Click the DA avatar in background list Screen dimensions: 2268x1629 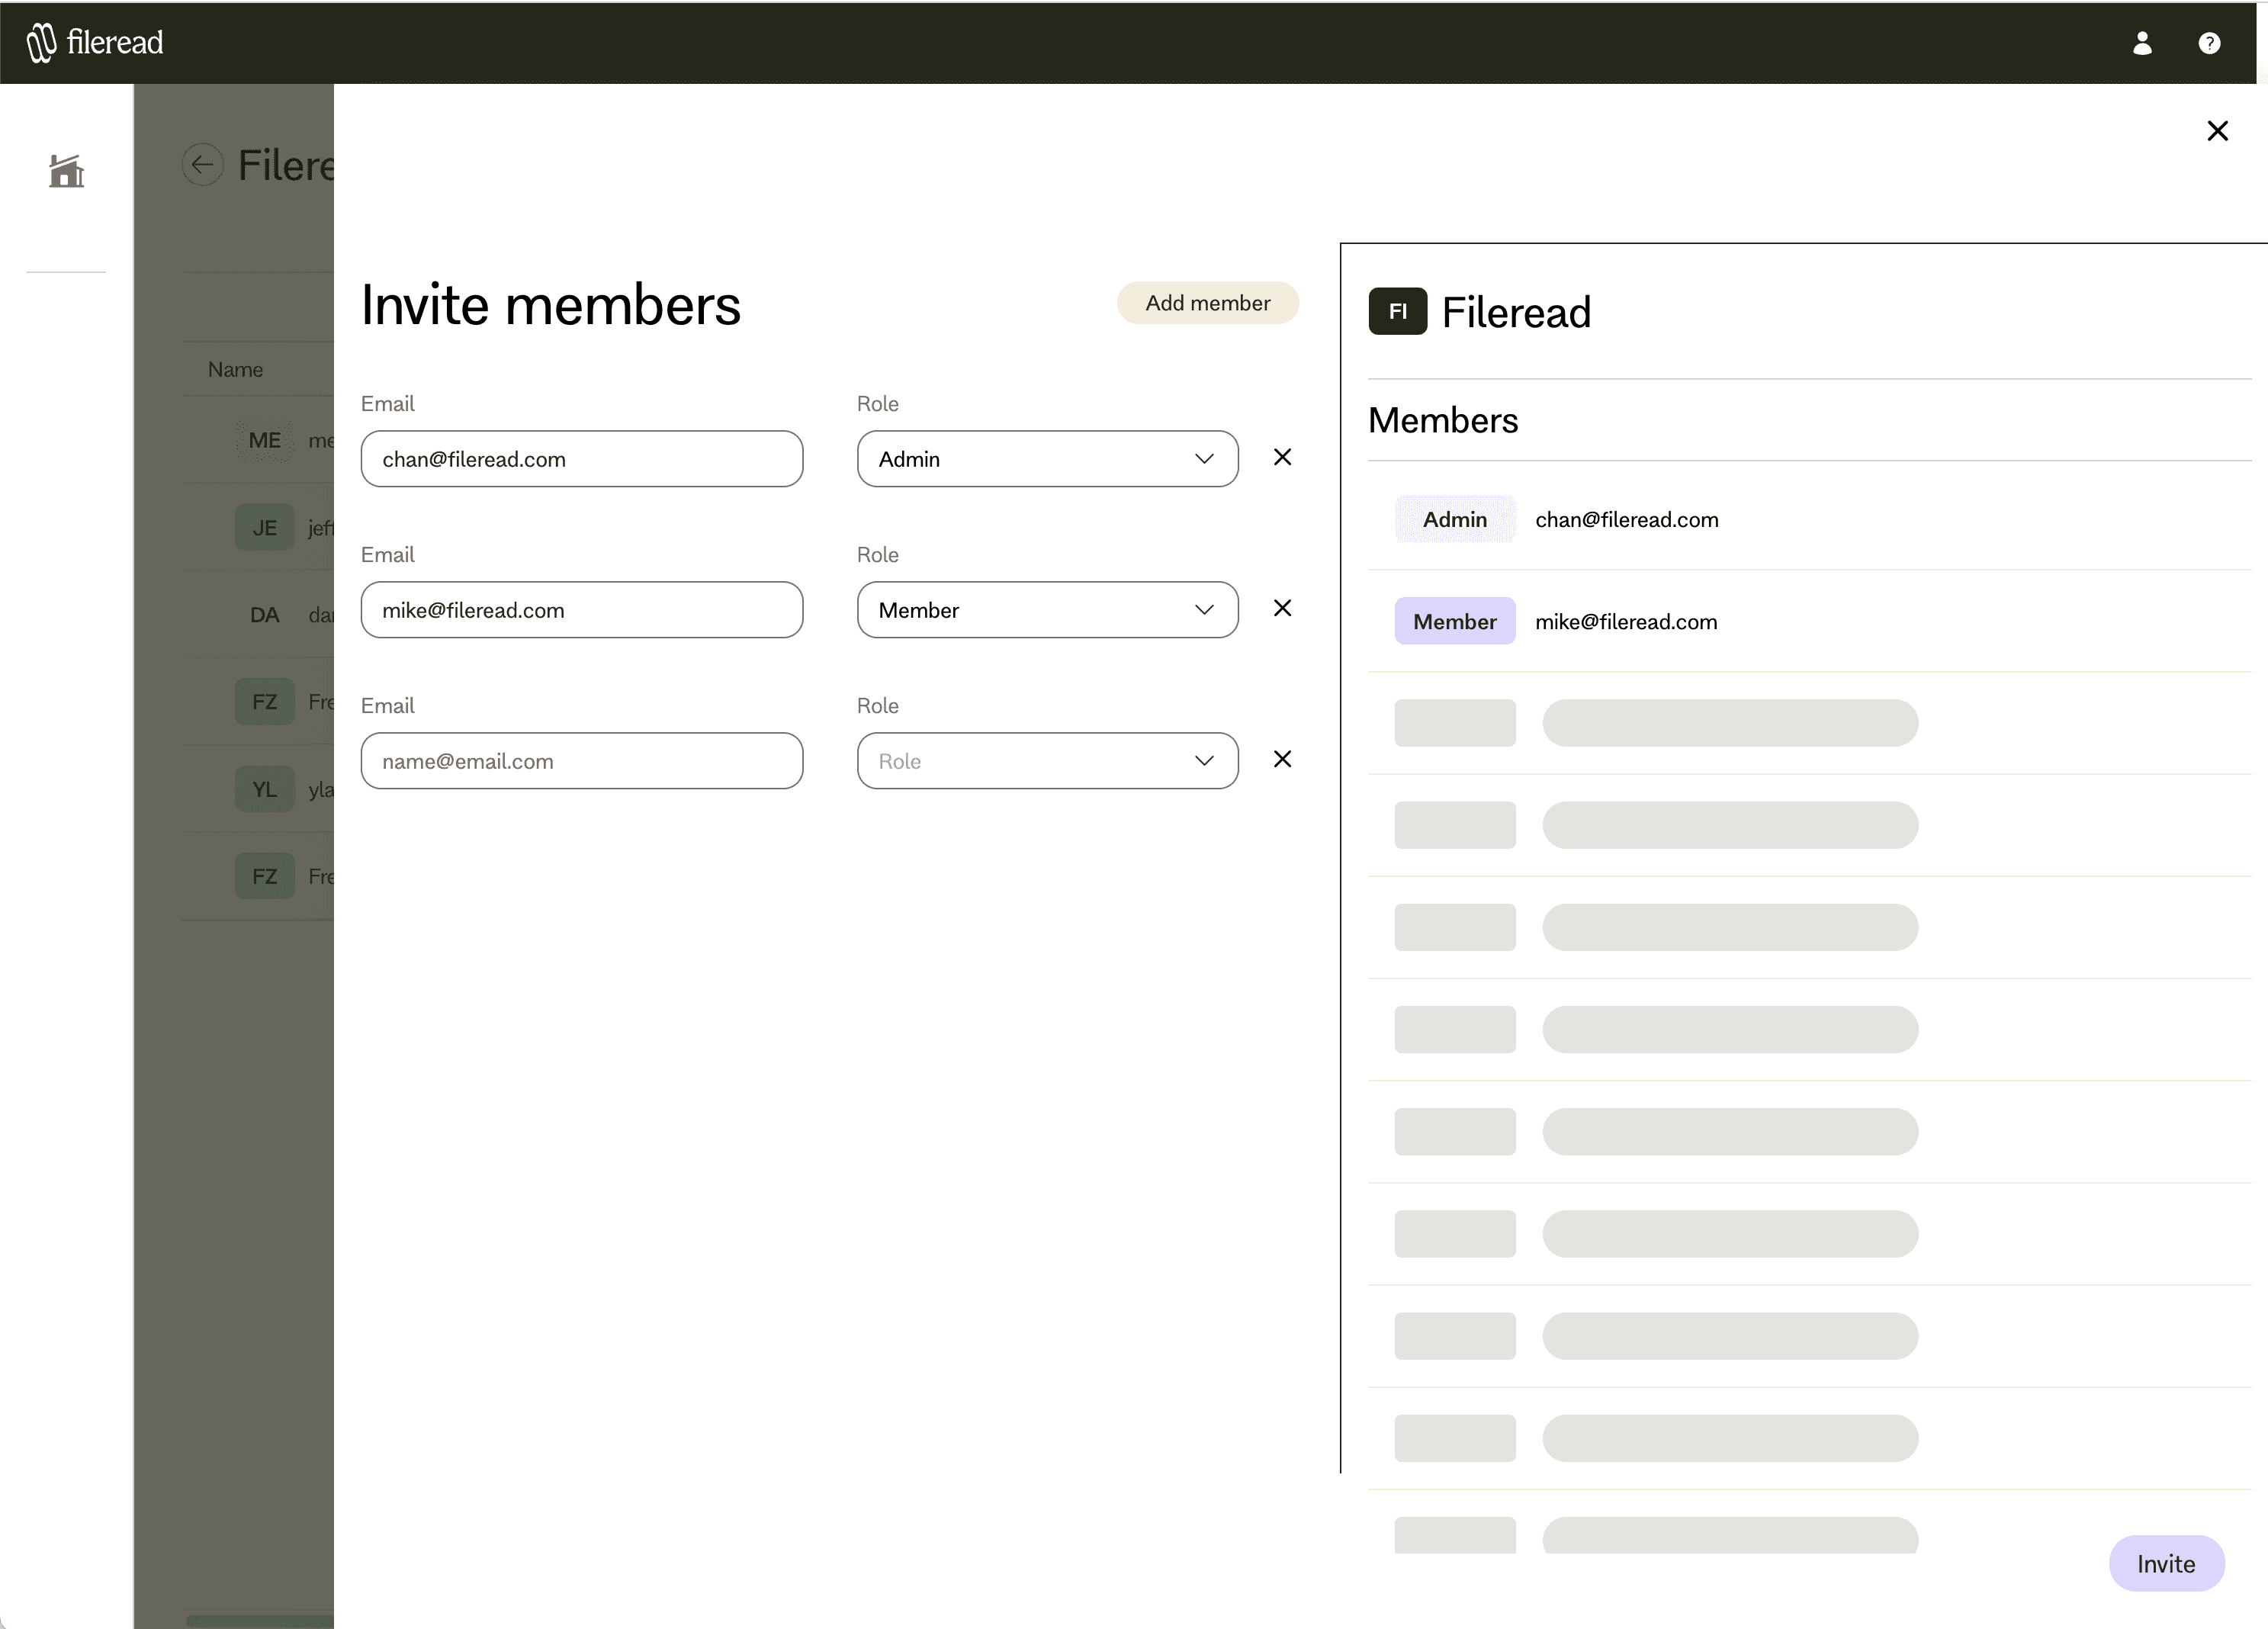click(x=265, y=615)
